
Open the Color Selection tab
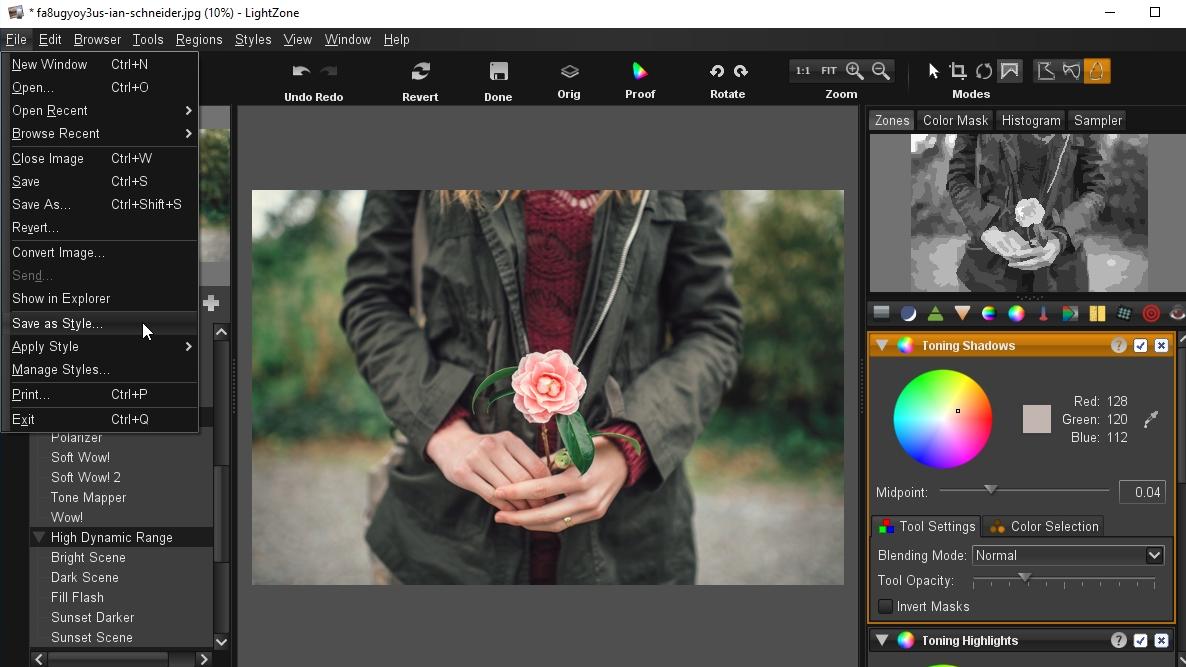coord(1044,526)
